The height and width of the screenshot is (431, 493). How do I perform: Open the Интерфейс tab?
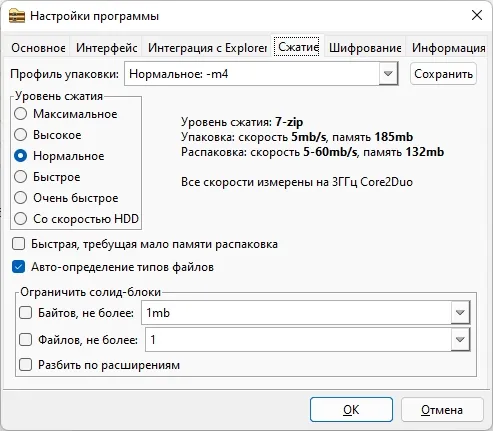(106, 48)
